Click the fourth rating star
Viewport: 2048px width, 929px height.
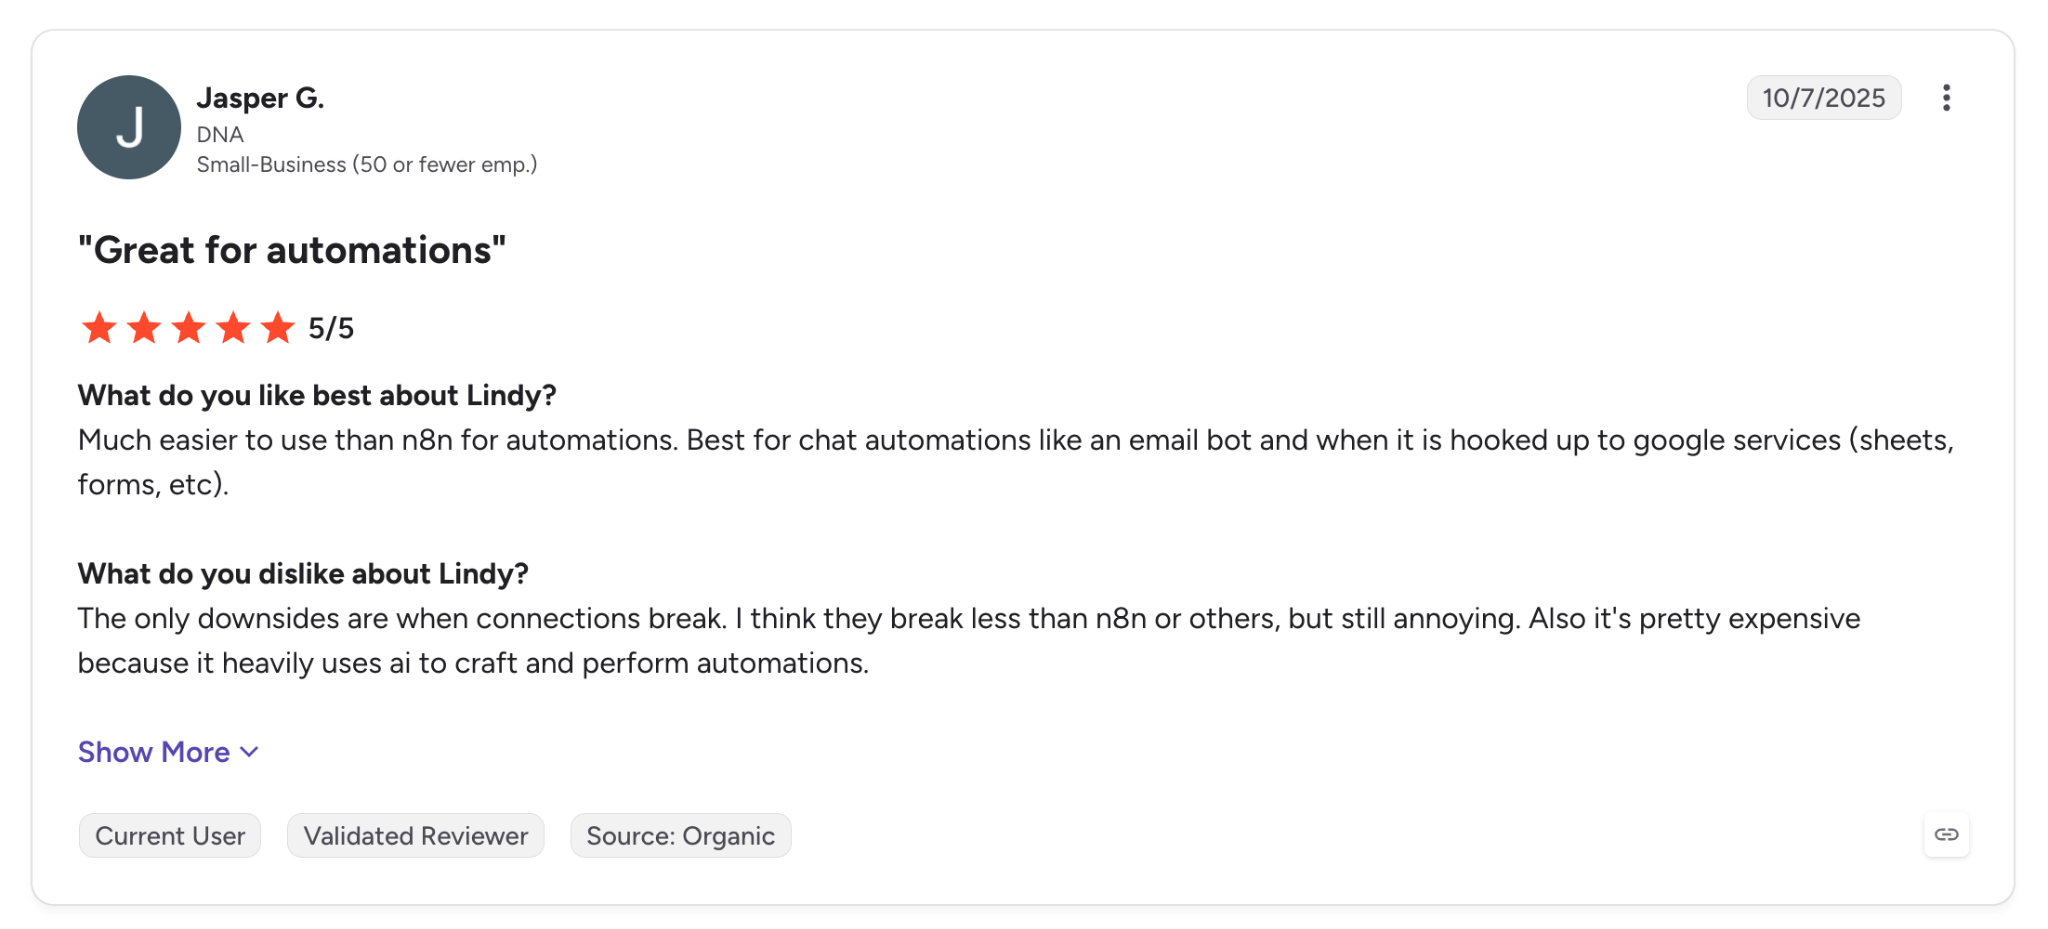233,328
